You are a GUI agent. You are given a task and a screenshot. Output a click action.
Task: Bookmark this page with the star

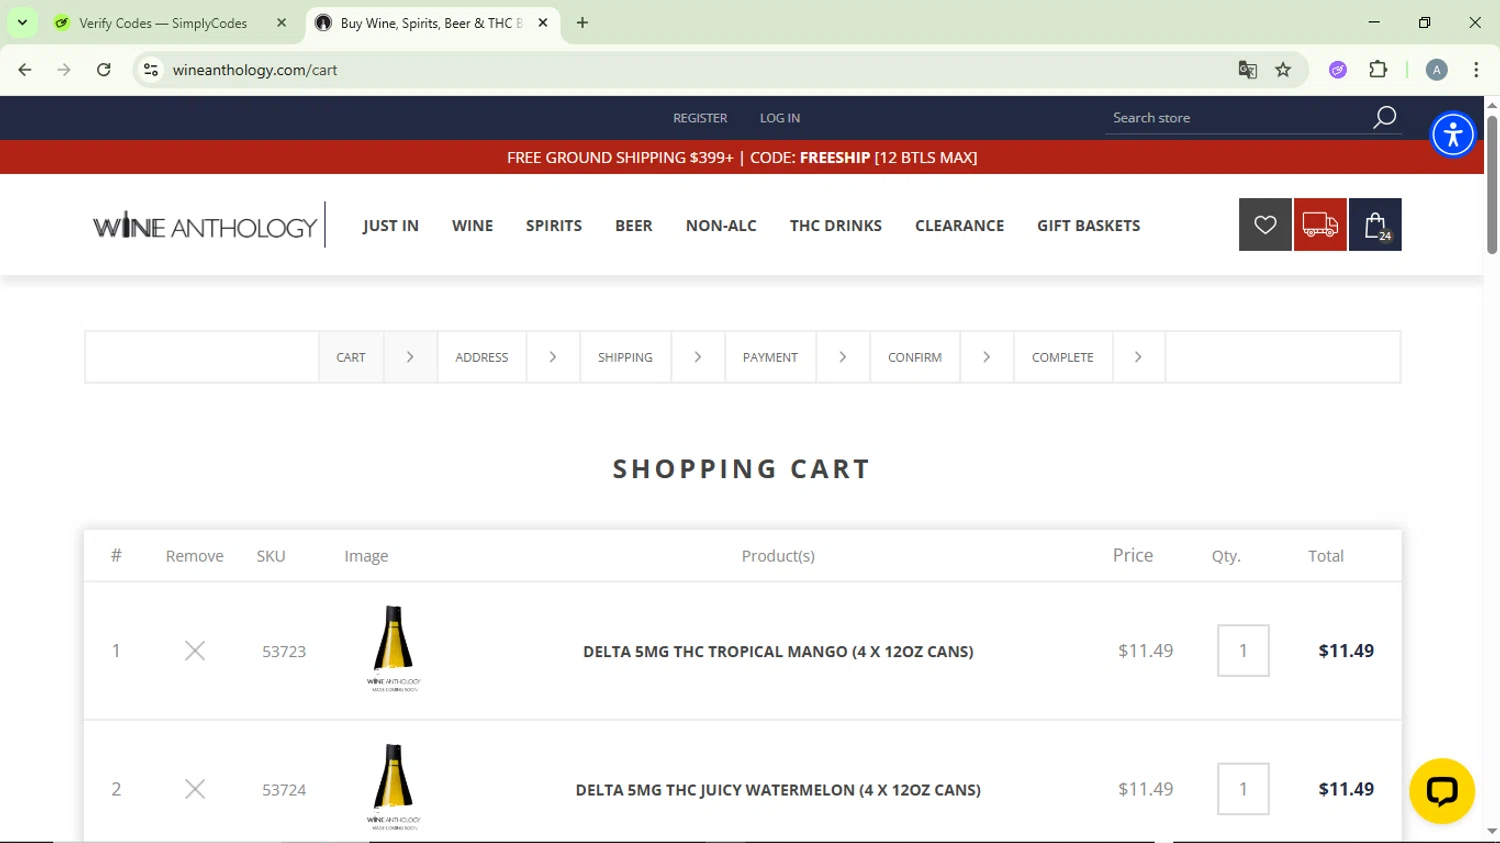pos(1283,70)
